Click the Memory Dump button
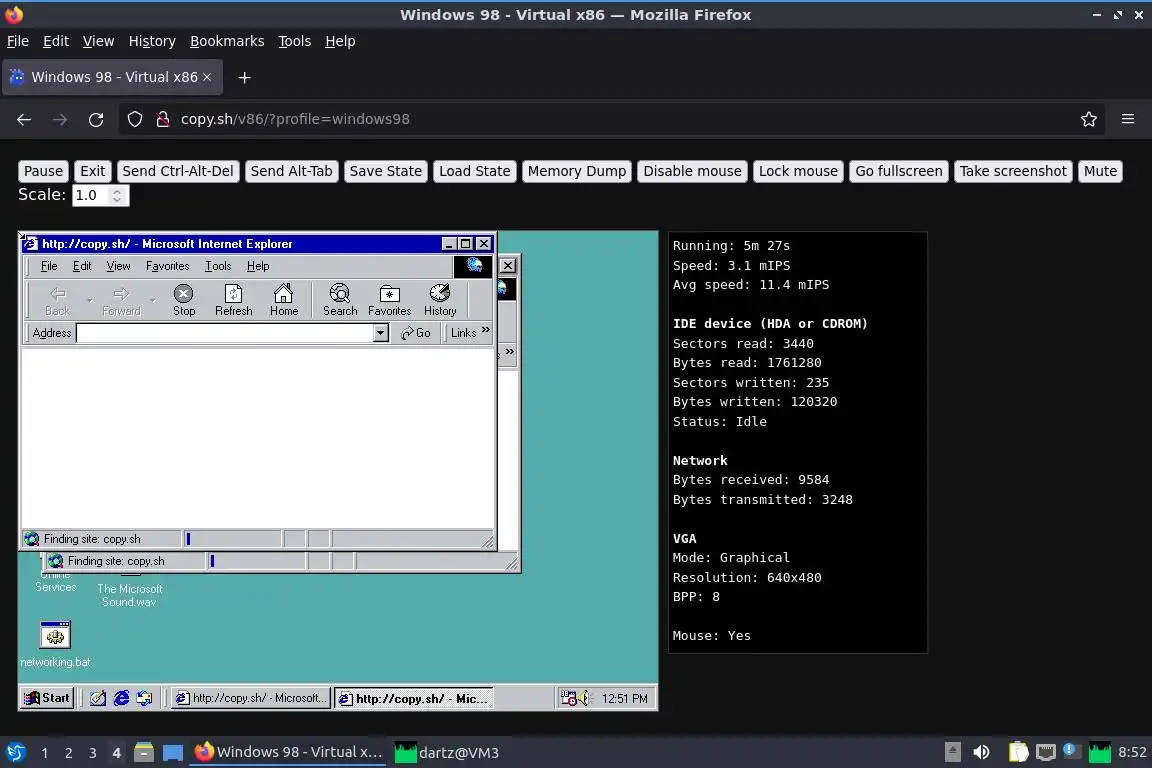The height and width of the screenshot is (768, 1152). click(x=577, y=171)
